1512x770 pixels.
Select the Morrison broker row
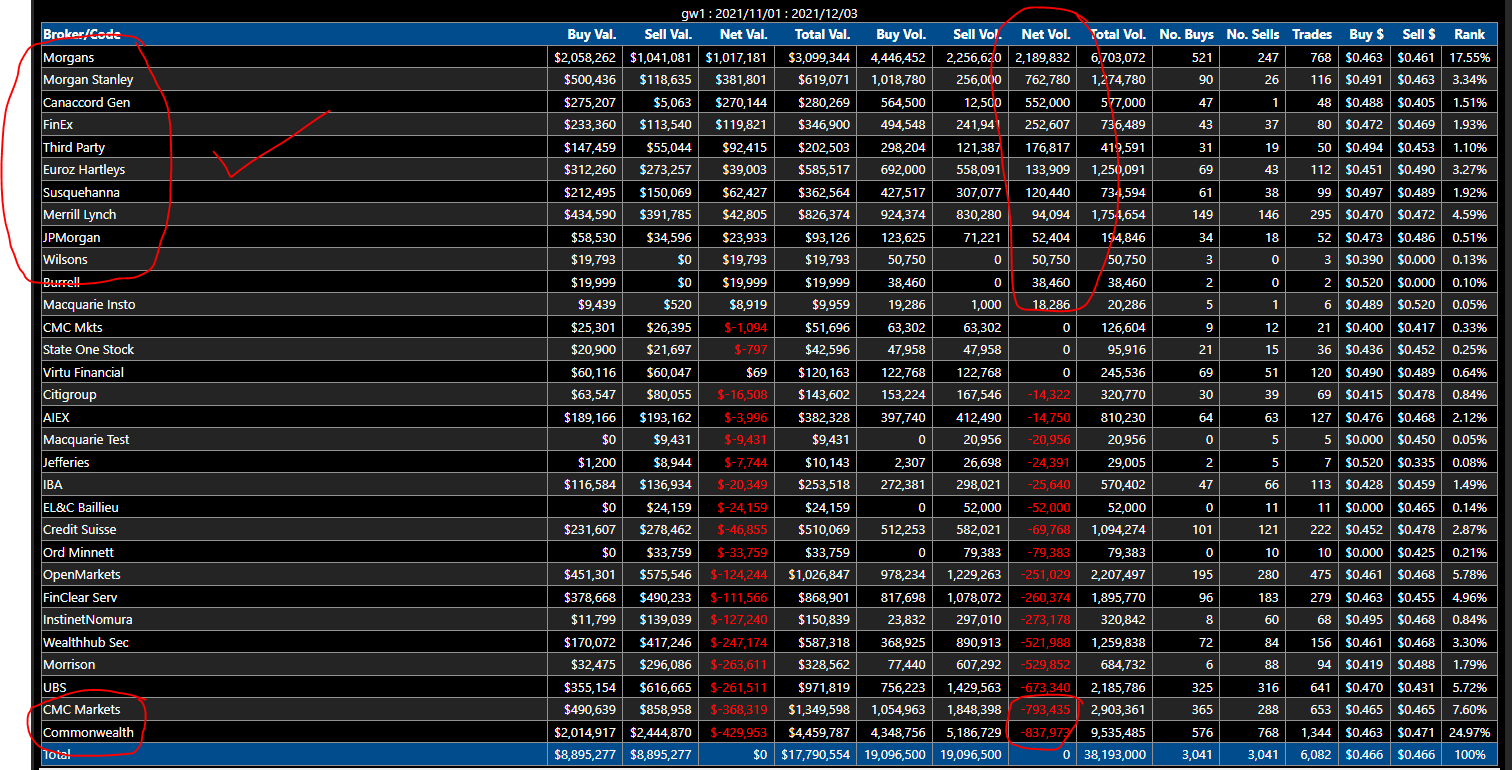tap(770, 665)
